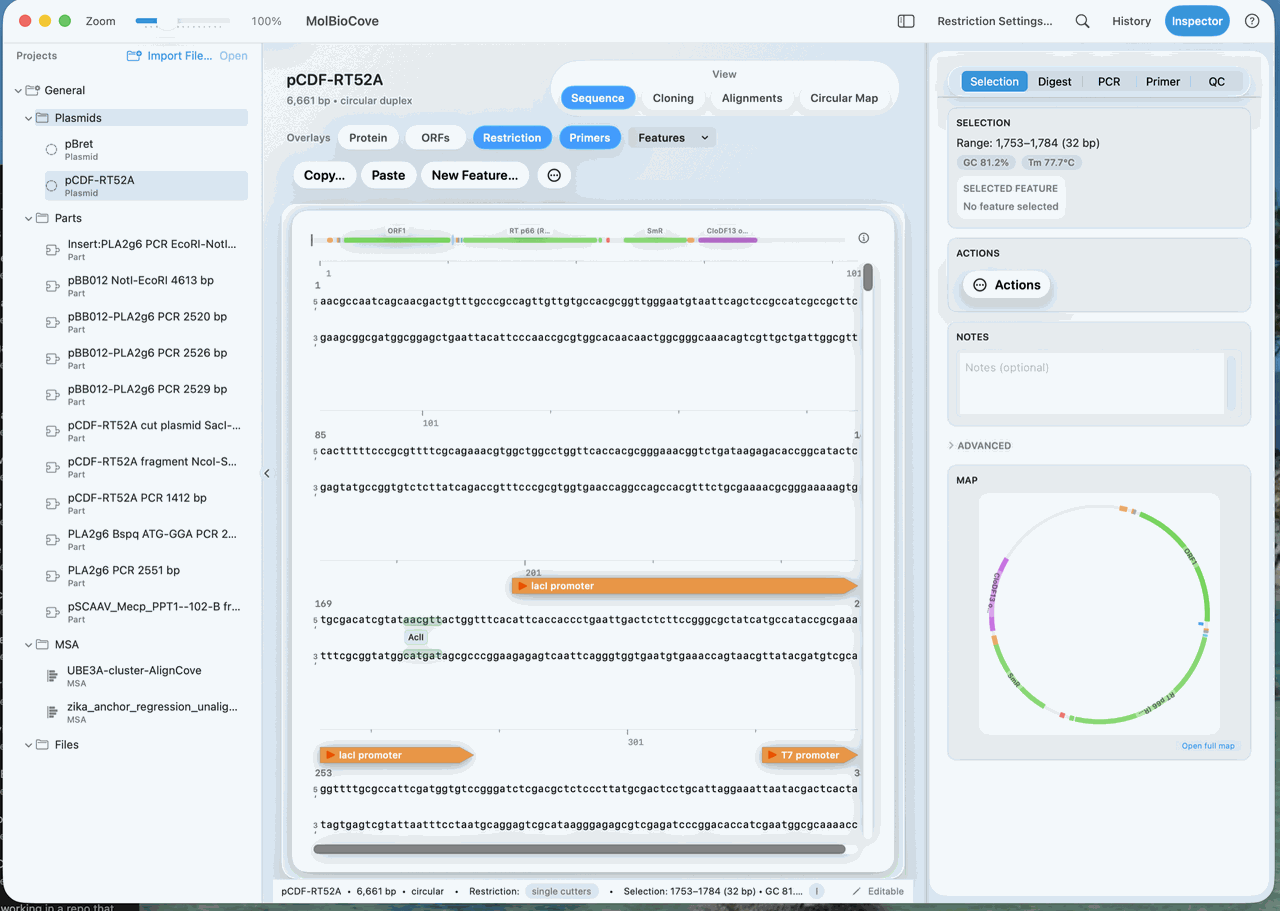This screenshot has width=1280, height=911.
Task: Switch to the Cloning view tab
Action: click(x=673, y=98)
